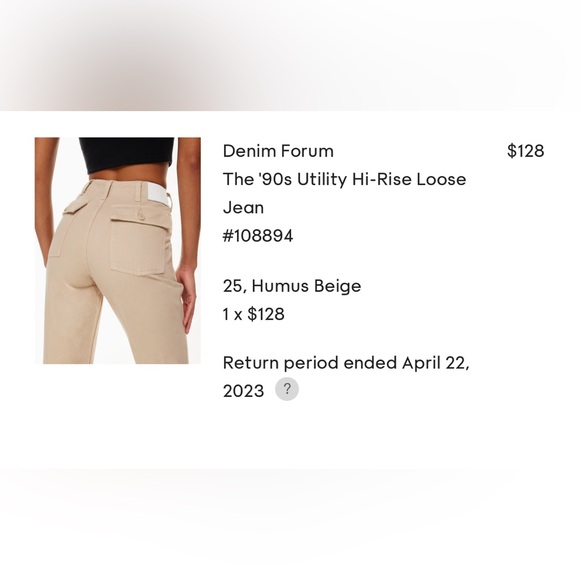The height and width of the screenshot is (580, 580).
Task: Click the $128 price at right
Action: click(525, 151)
